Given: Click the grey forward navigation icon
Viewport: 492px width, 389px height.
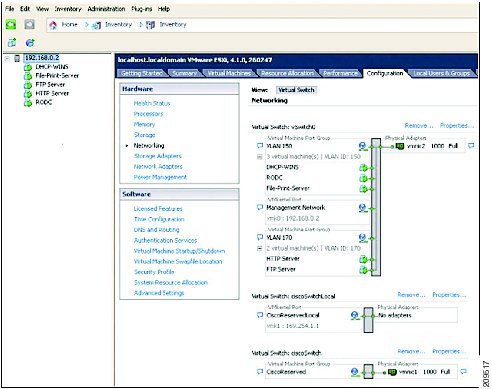Looking at the screenshot, I should (30, 24).
